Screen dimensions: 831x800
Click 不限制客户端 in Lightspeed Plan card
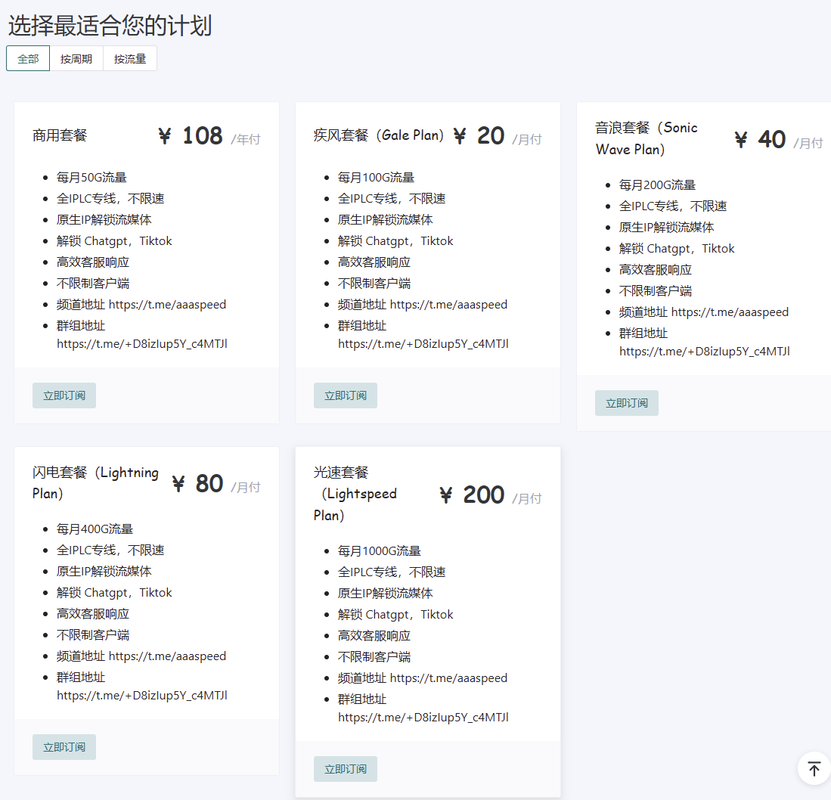coord(374,657)
